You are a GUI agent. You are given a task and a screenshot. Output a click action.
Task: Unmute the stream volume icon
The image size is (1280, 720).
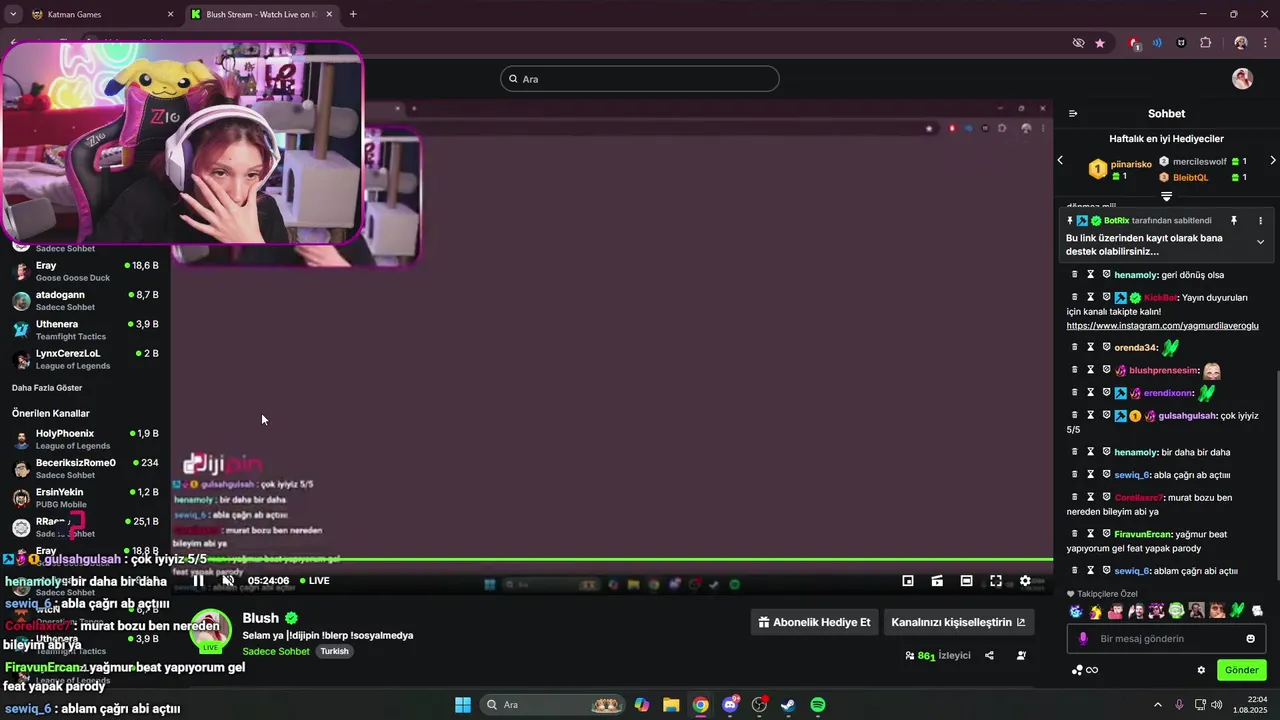pos(228,581)
